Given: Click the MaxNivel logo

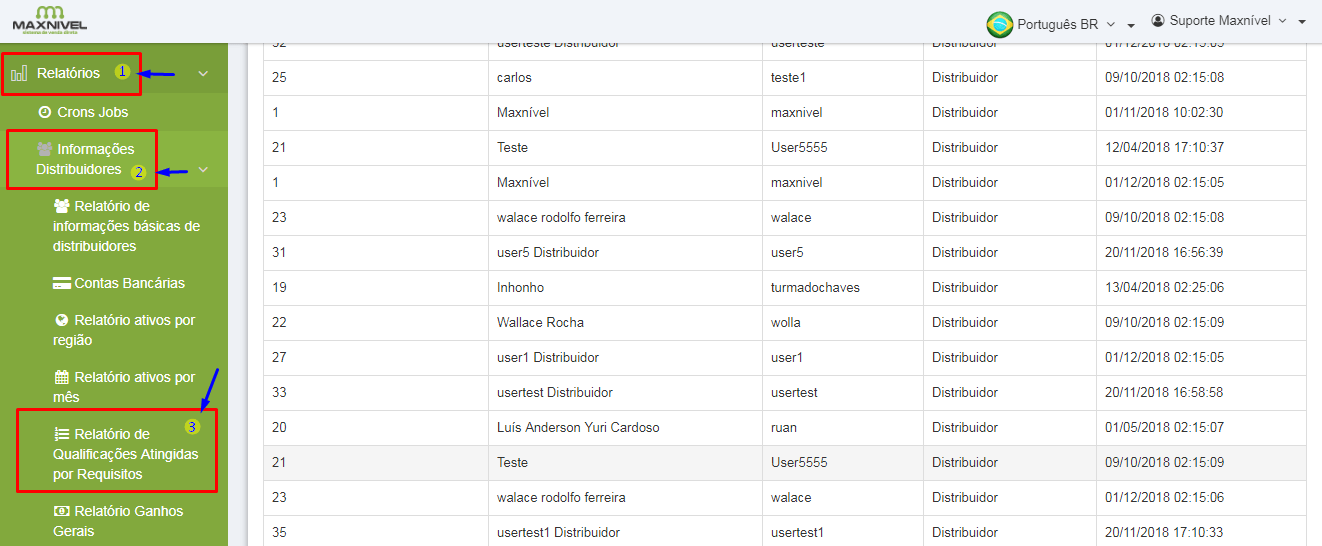Looking at the screenshot, I should (49, 20).
